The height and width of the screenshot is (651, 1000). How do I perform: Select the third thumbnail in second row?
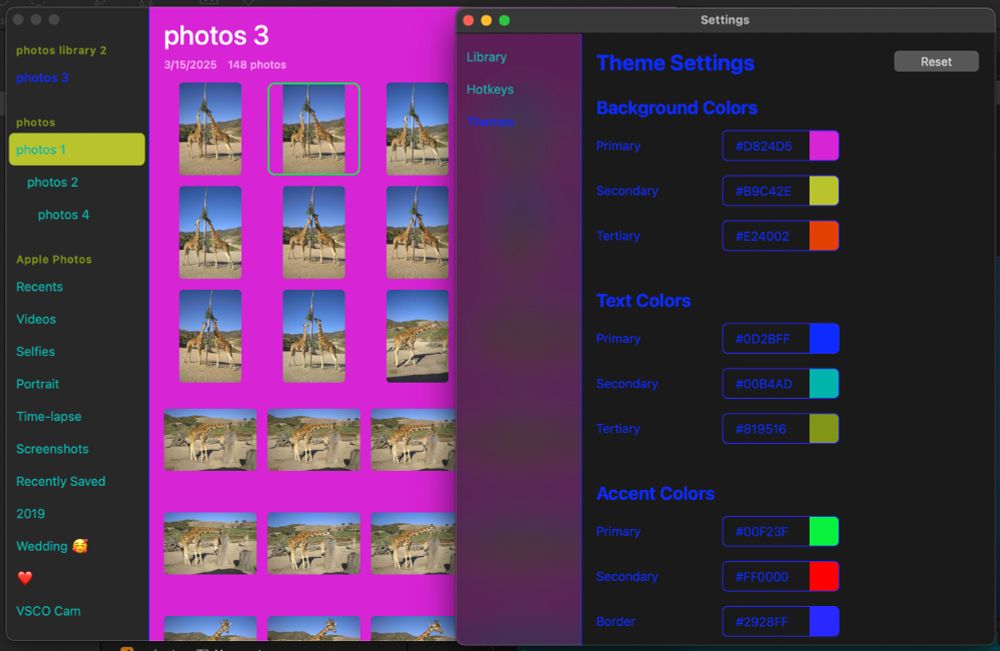click(417, 233)
